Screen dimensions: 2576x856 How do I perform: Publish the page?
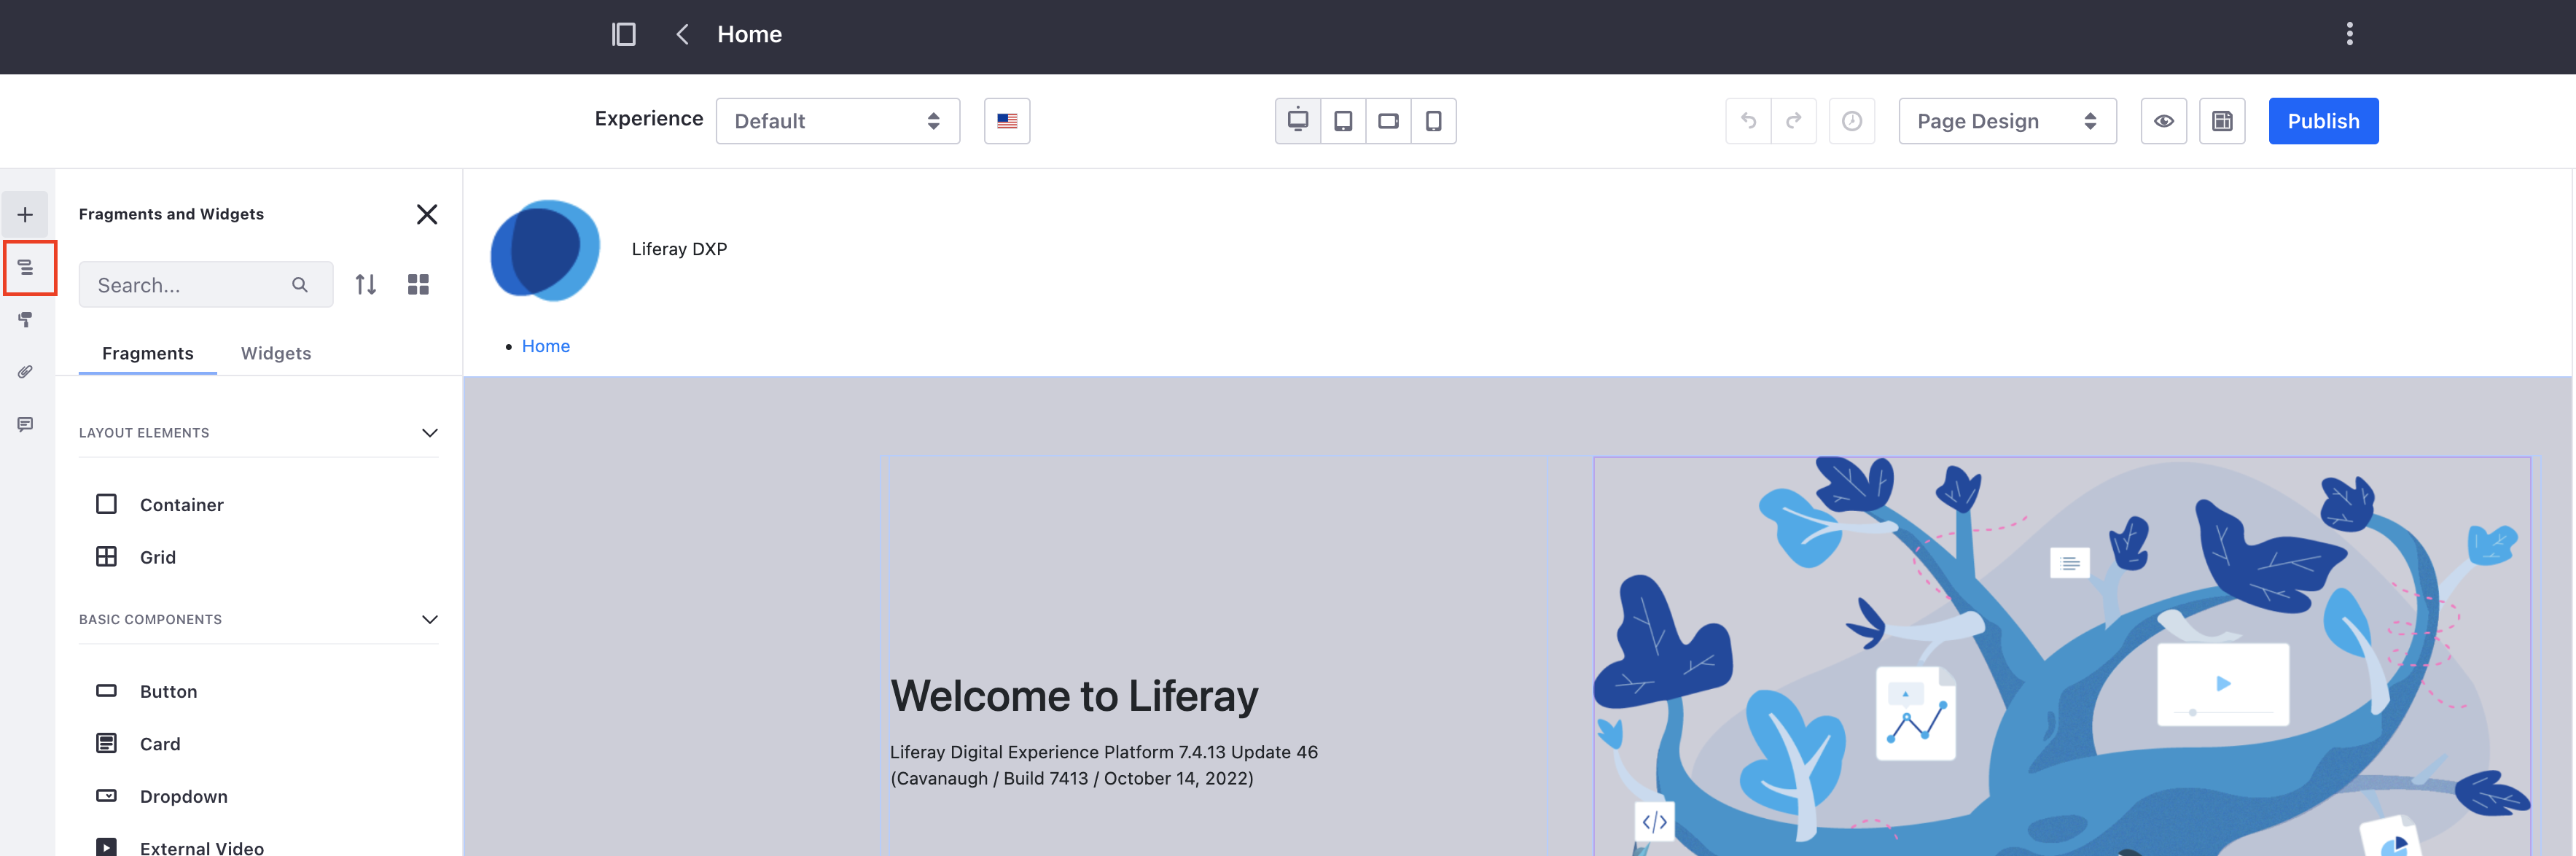point(2323,121)
